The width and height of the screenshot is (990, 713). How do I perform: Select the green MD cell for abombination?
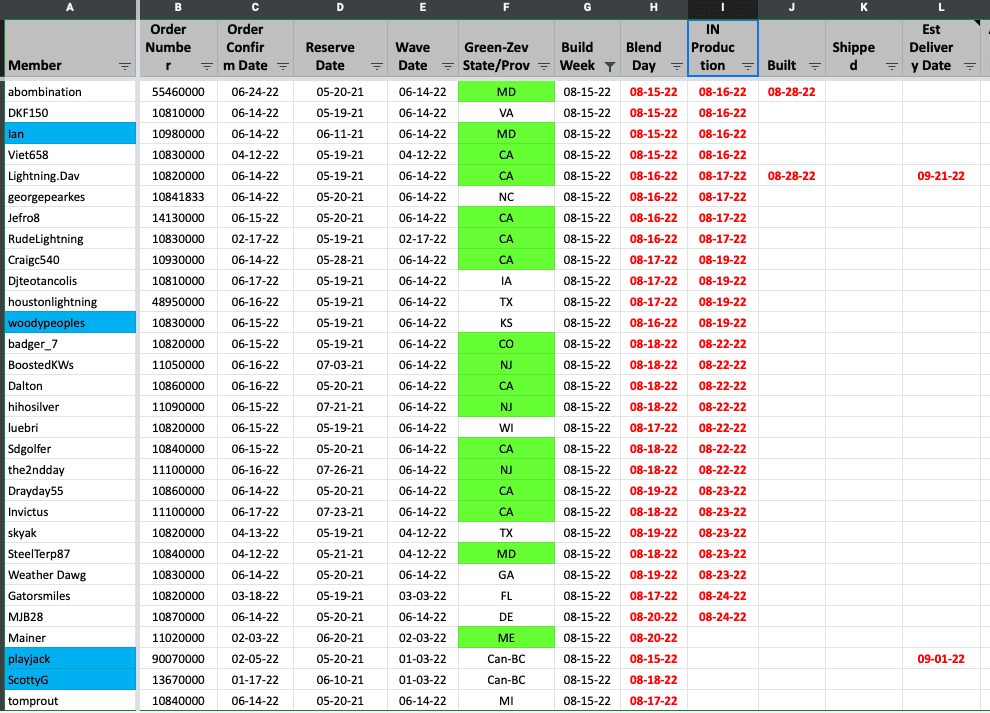[506, 92]
